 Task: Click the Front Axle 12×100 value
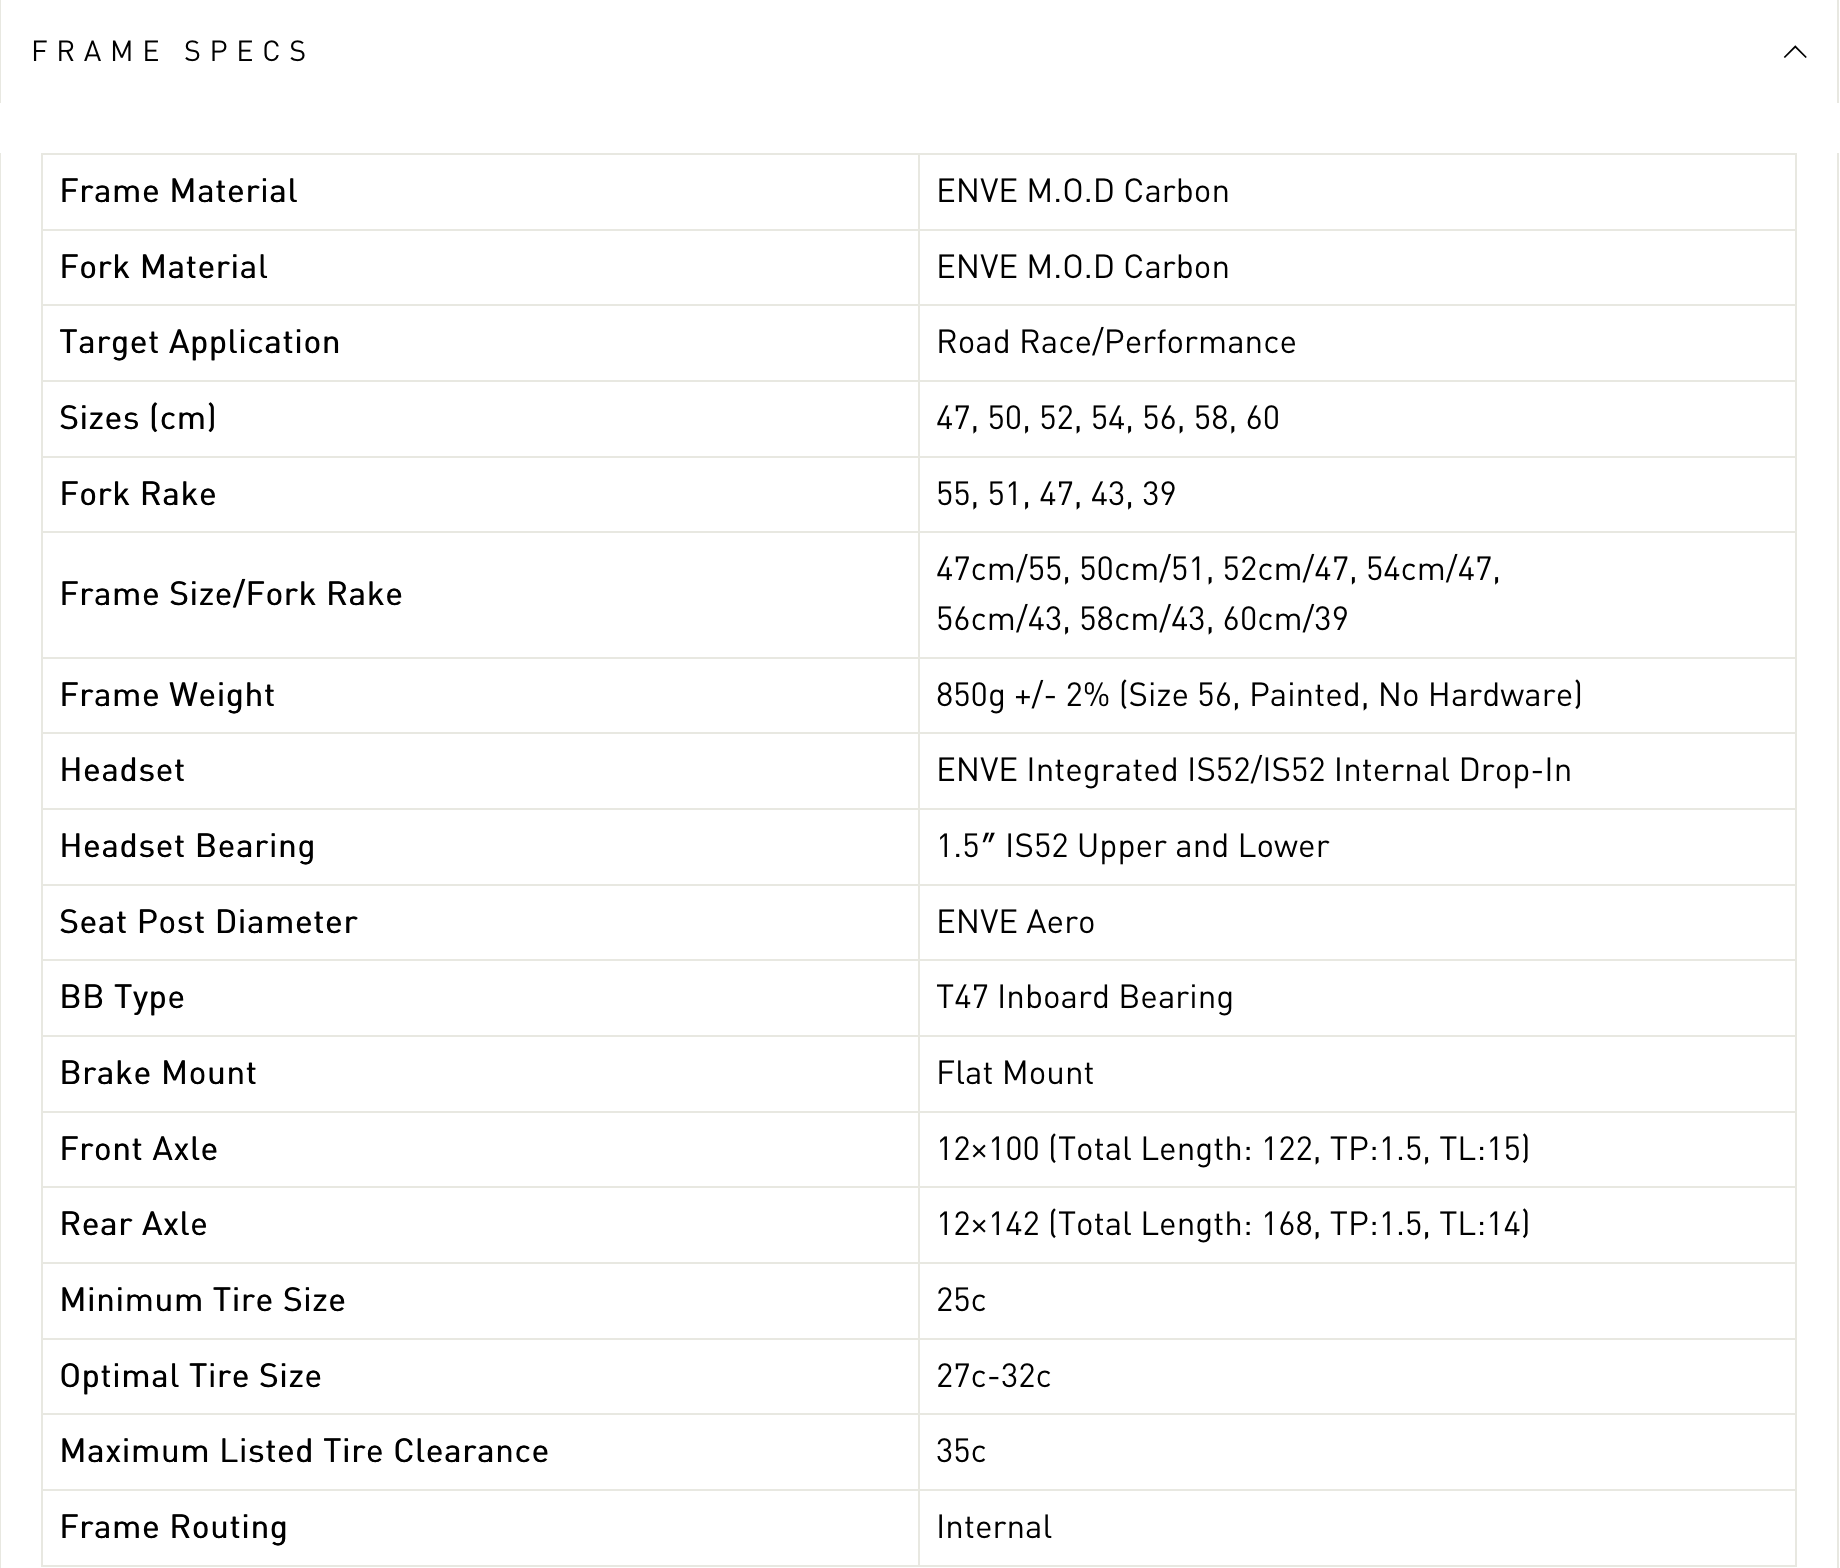[x=1233, y=1149]
